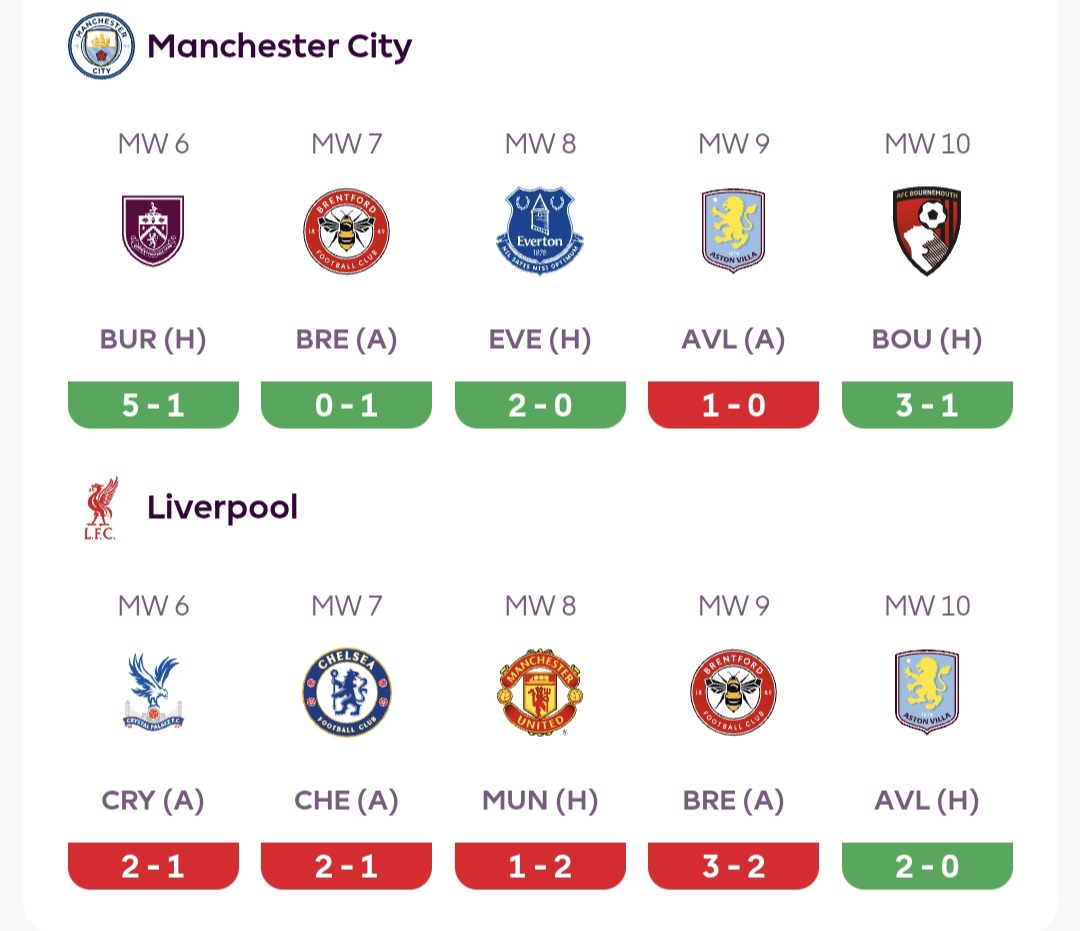Click the Manchester United badge for MW 8
This screenshot has height=931, width=1080.
click(540, 692)
